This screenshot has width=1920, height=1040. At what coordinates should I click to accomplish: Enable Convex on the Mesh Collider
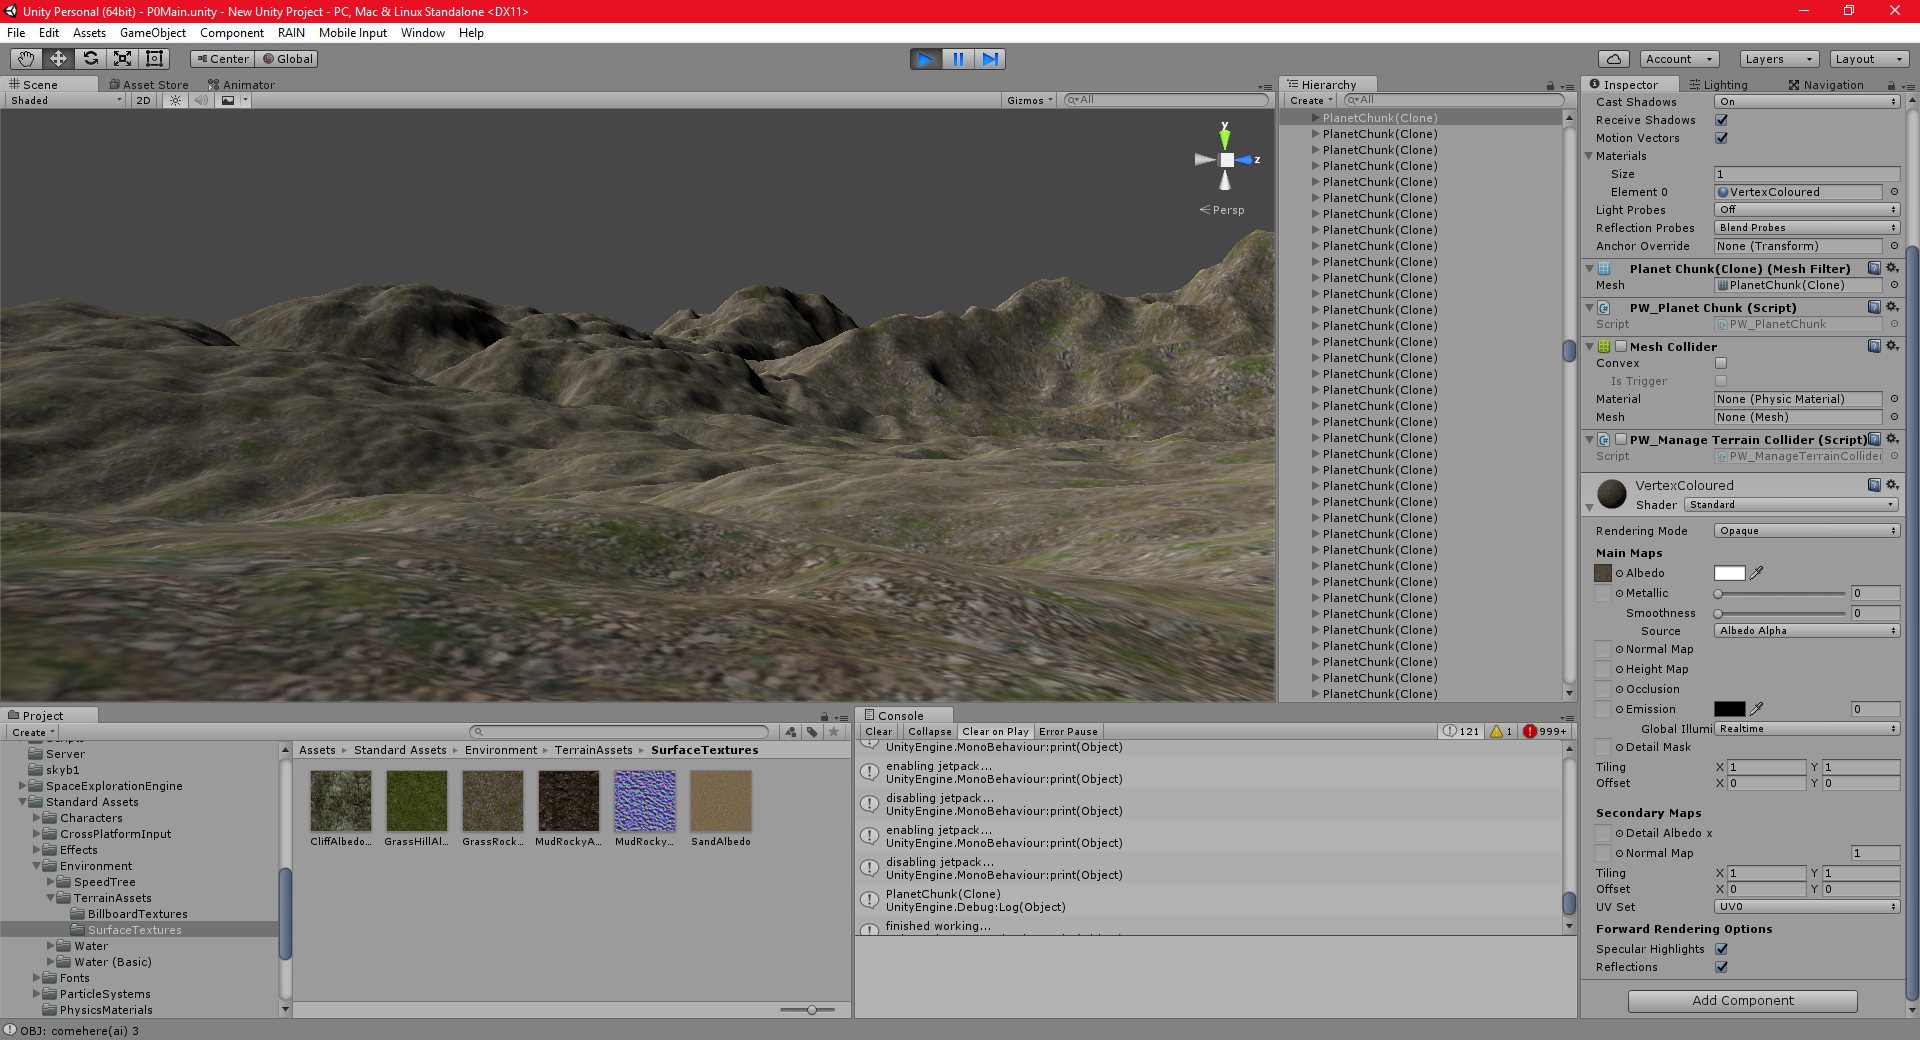1722,363
